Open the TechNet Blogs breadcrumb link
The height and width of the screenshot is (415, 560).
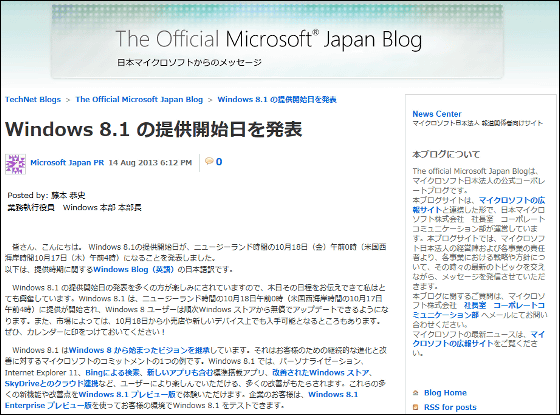click(33, 100)
